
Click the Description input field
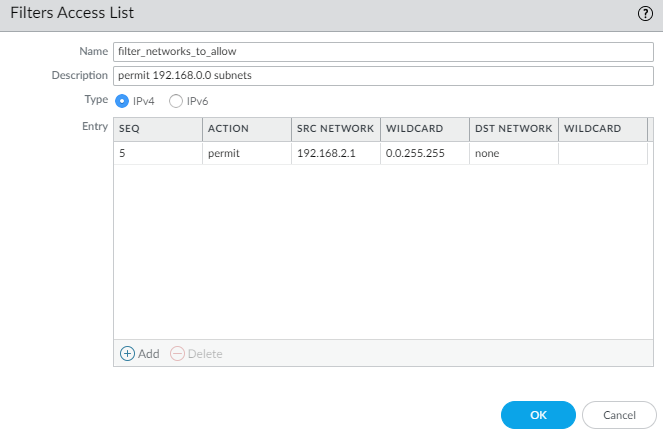[383, 76]
